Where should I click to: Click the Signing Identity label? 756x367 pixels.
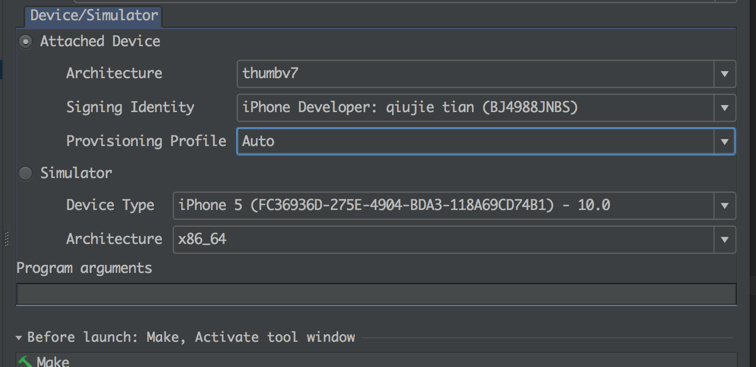click(130, 107)
